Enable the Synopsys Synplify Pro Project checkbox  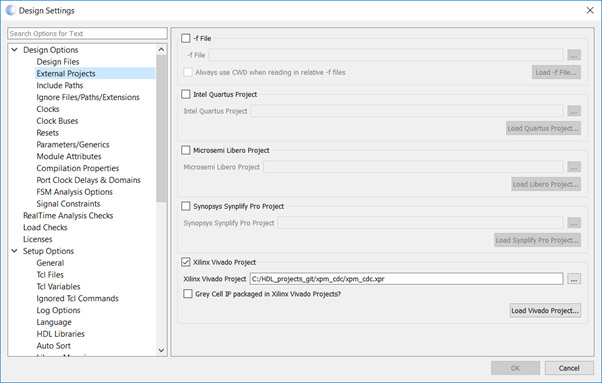186,206
